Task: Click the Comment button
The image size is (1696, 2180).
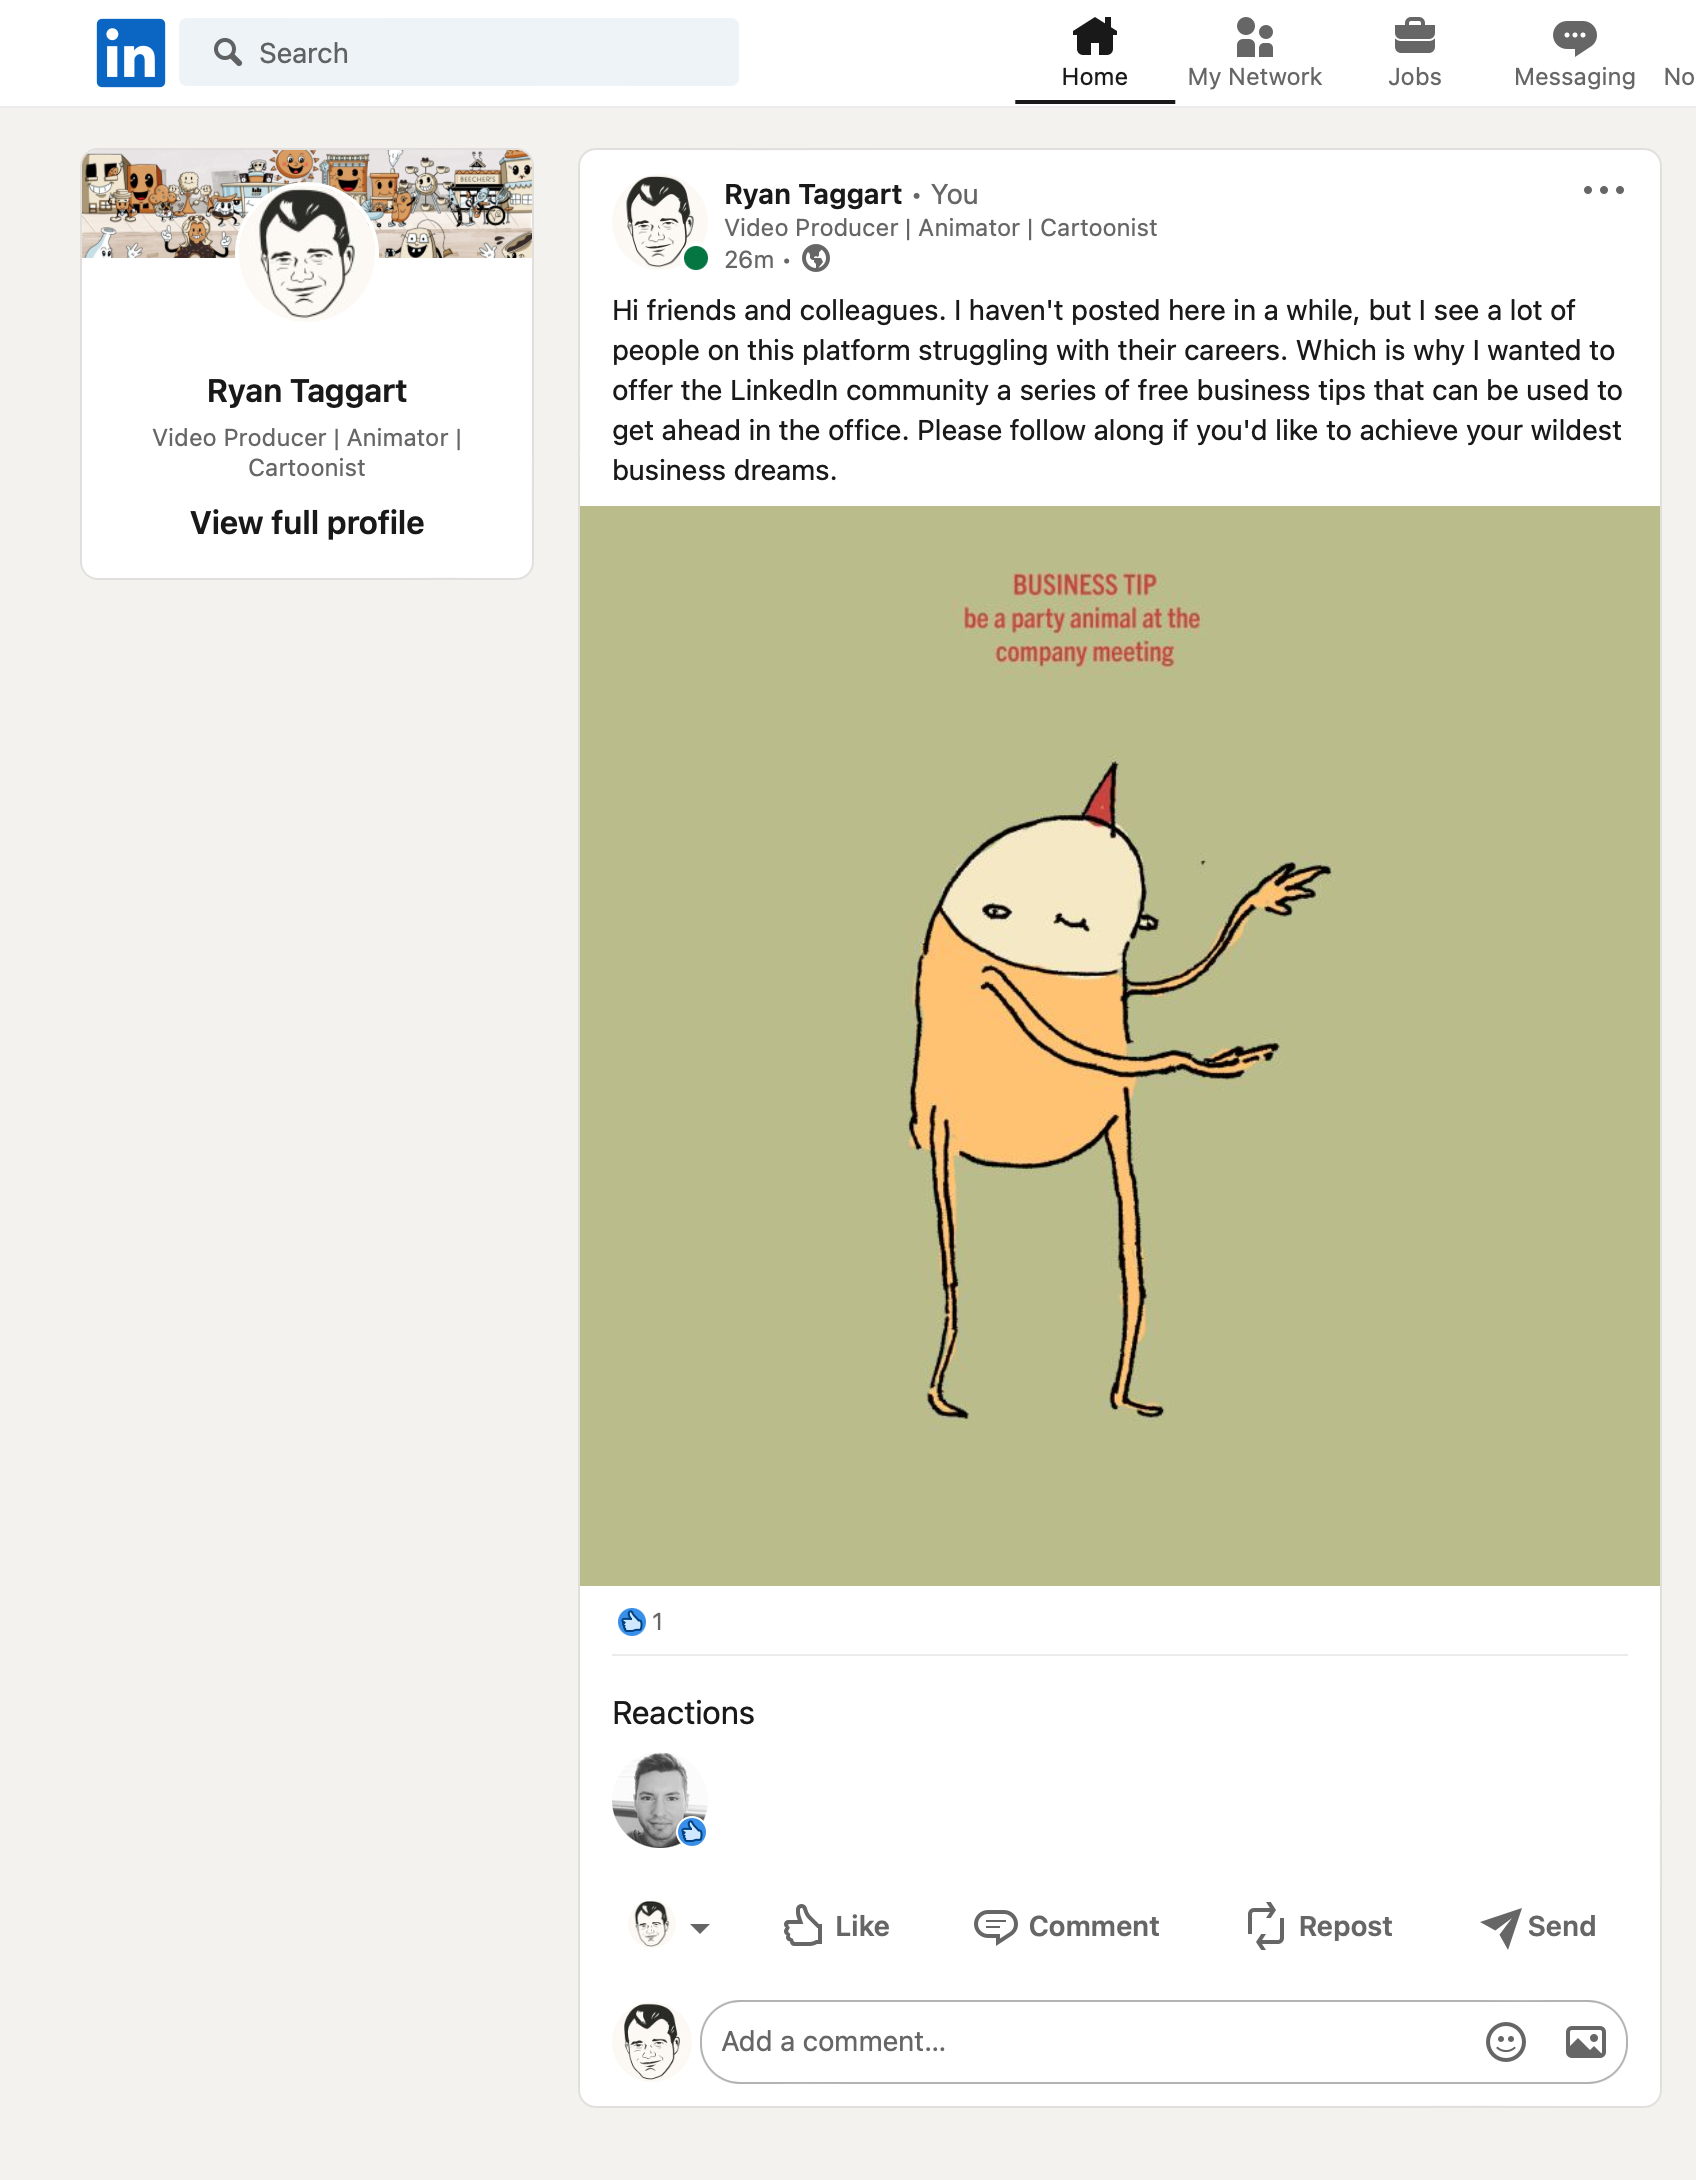Action: pyautogui.click(x=1066, y=1926)
